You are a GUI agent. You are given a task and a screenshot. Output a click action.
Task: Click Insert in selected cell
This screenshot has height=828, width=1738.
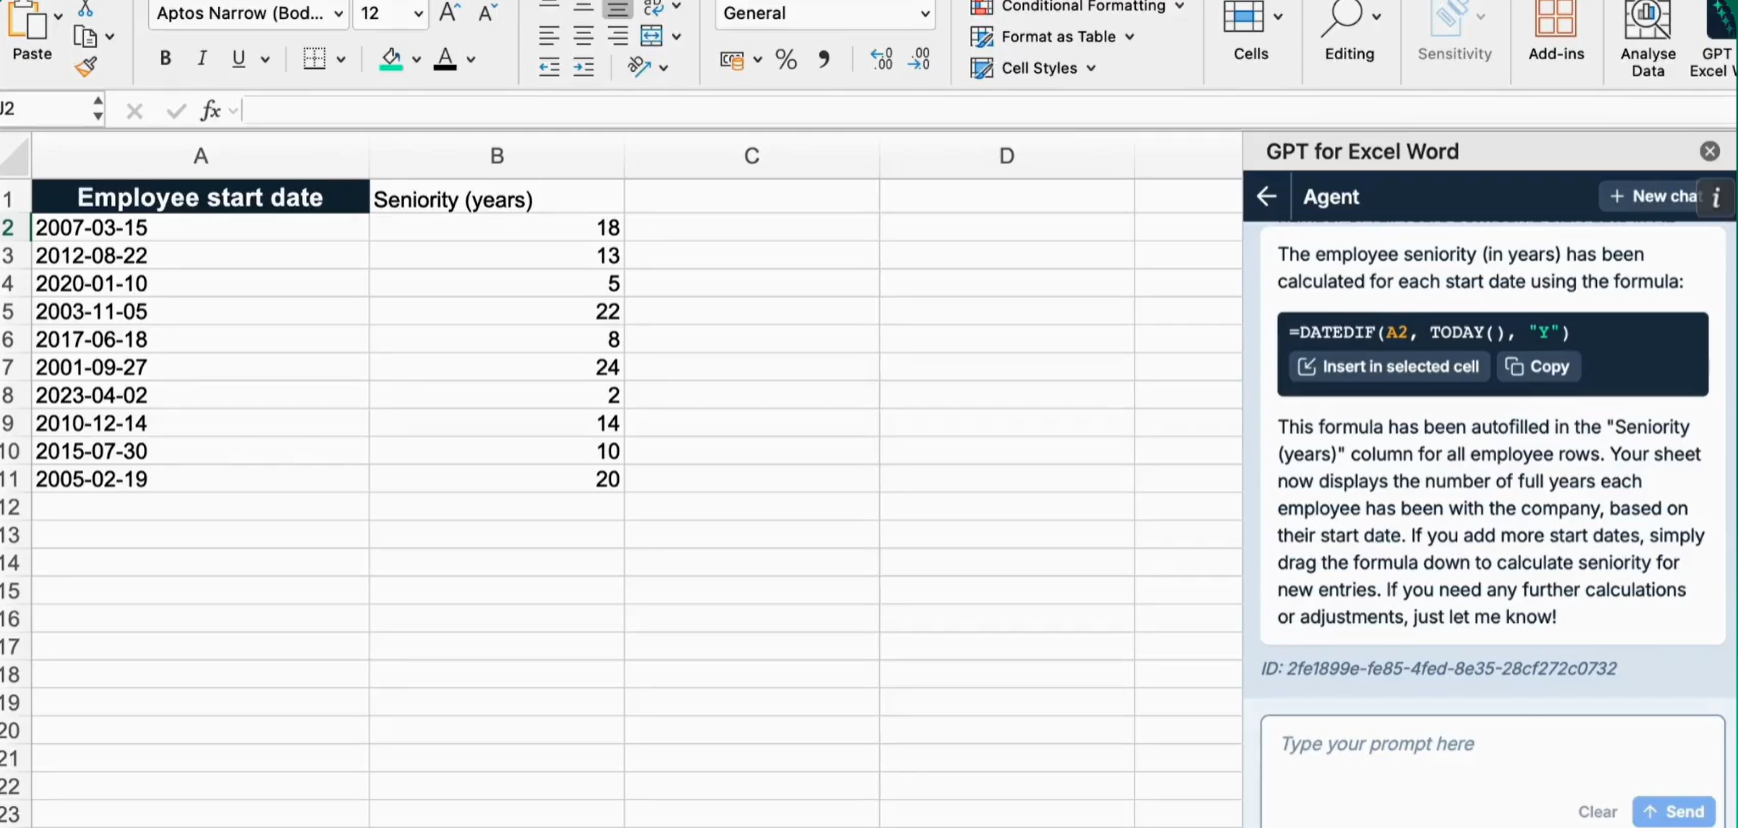(1389, 367)
